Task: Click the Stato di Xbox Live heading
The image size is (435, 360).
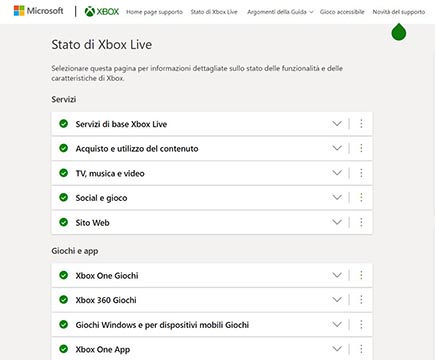Action: point(102,45)
